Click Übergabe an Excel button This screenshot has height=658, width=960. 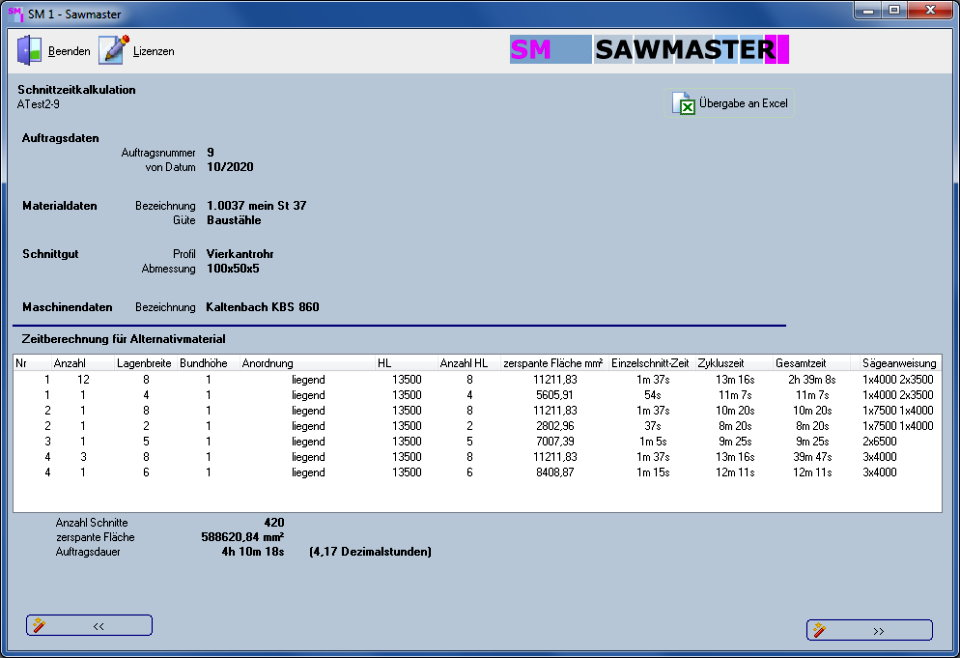pos(730,103)
